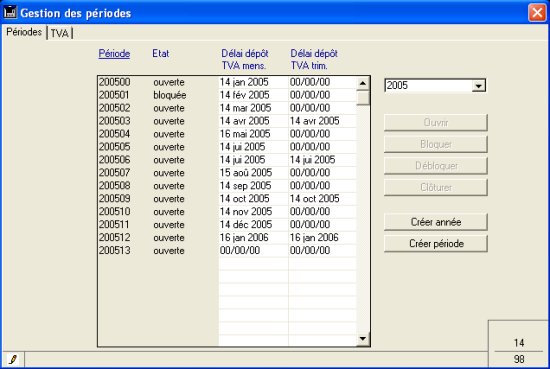Select period 200509 row

(227, 199)
